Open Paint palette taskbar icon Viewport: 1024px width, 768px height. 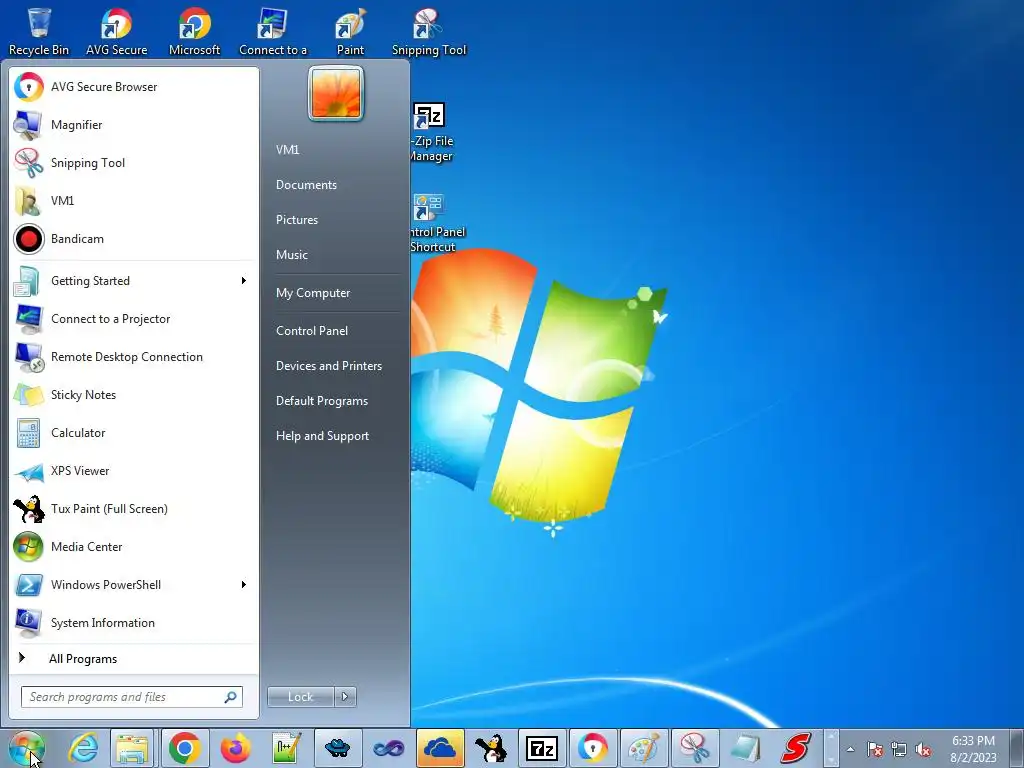coord(644,748)
